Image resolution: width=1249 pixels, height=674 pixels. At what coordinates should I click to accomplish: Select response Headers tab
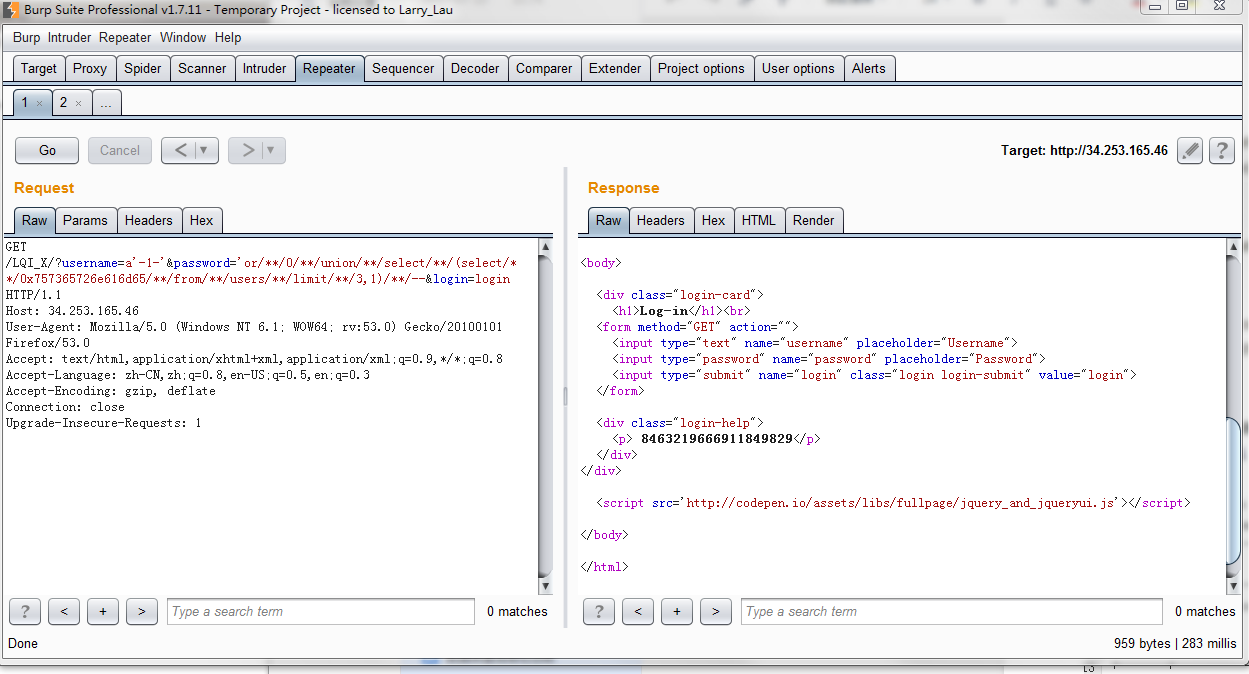(661, 220)
